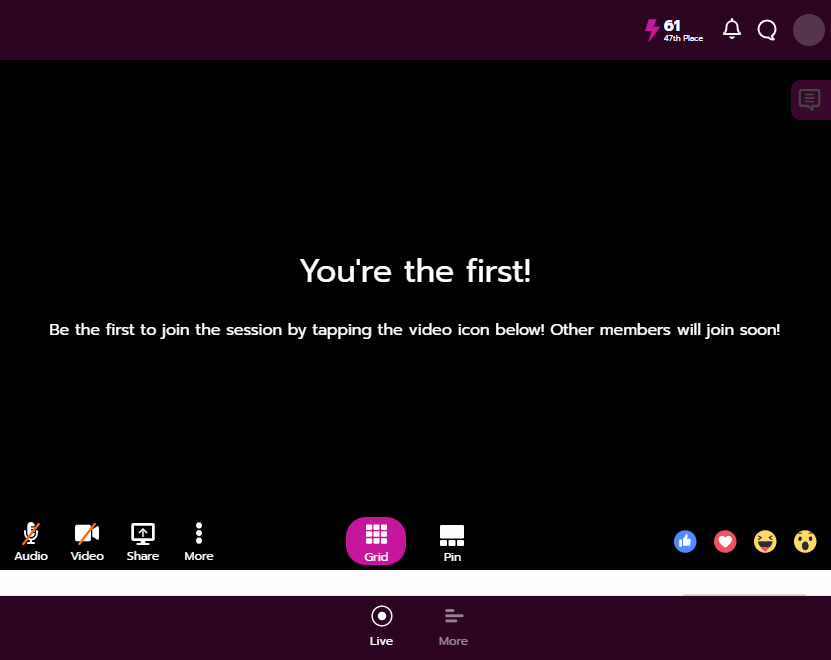Expand the side chat panel tab
Screen dimensions: 831x660
coord(810,100)
